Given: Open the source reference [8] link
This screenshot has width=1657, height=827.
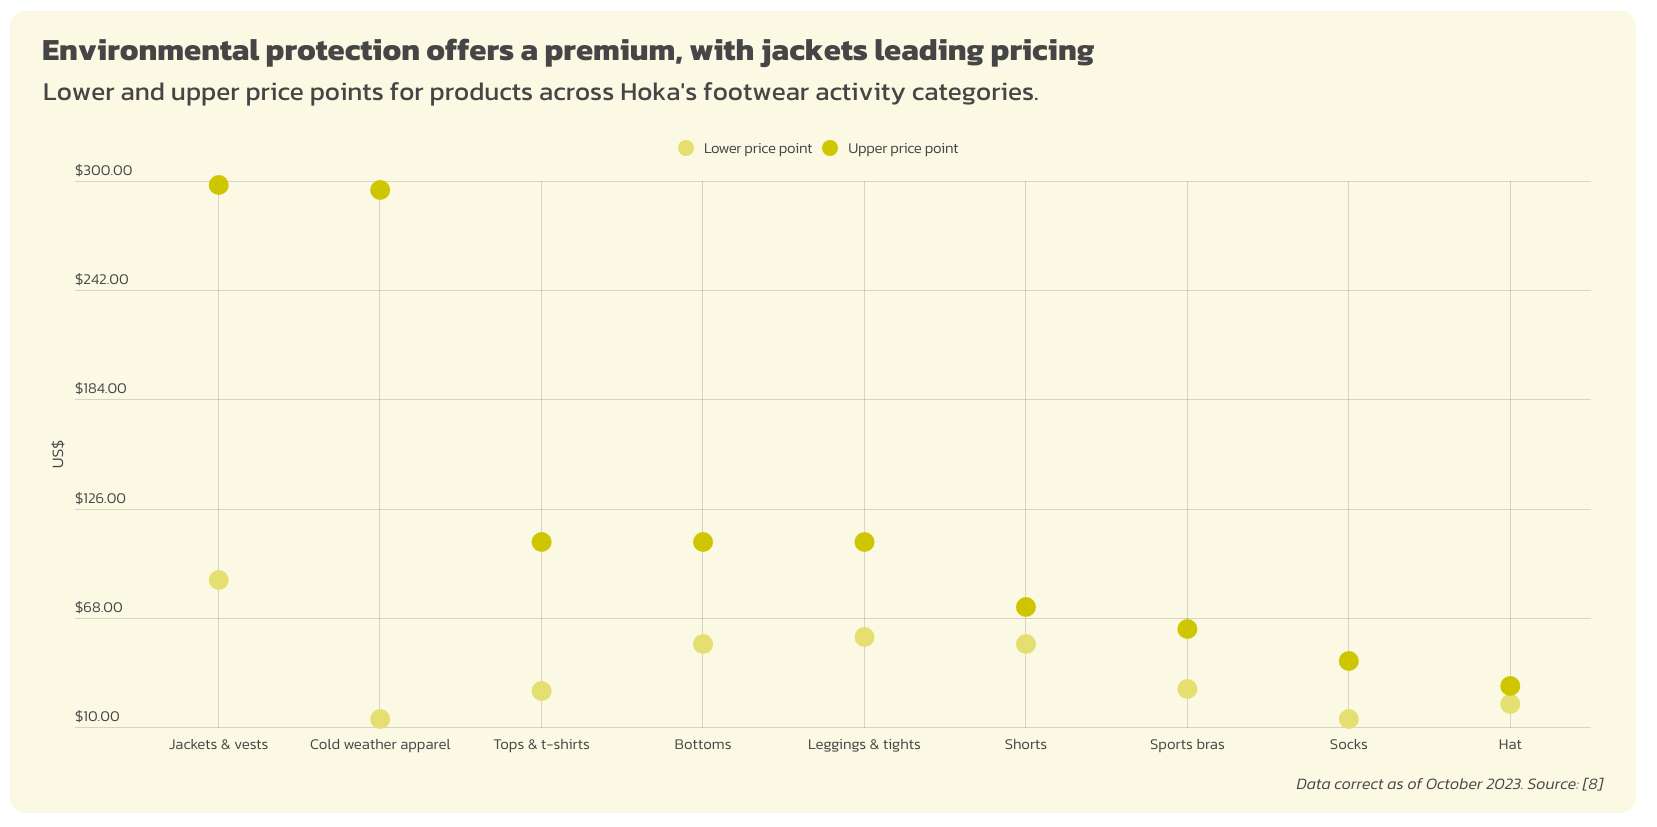Looking at the screenshot, I should (x=1592, y=784).
